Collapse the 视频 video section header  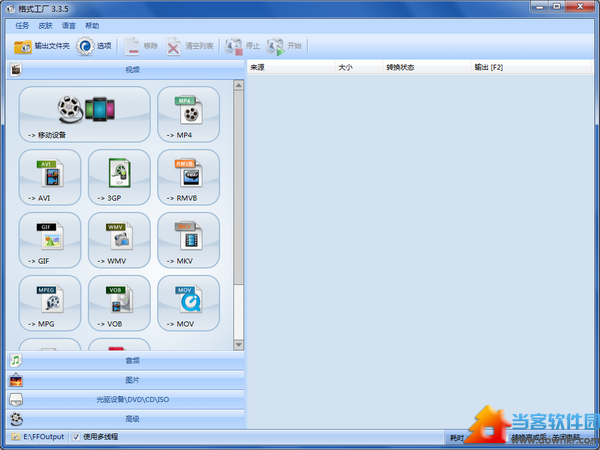point(125,69)
